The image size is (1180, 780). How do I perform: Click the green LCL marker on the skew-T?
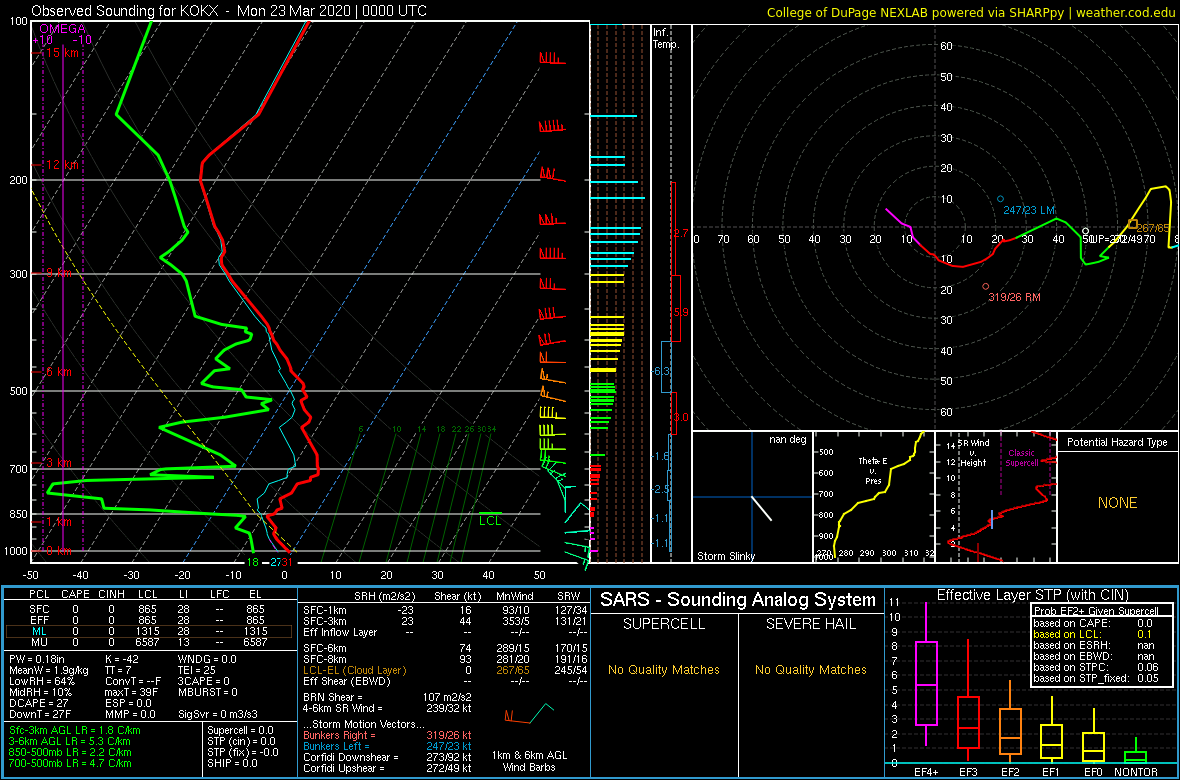coord(490,518)
